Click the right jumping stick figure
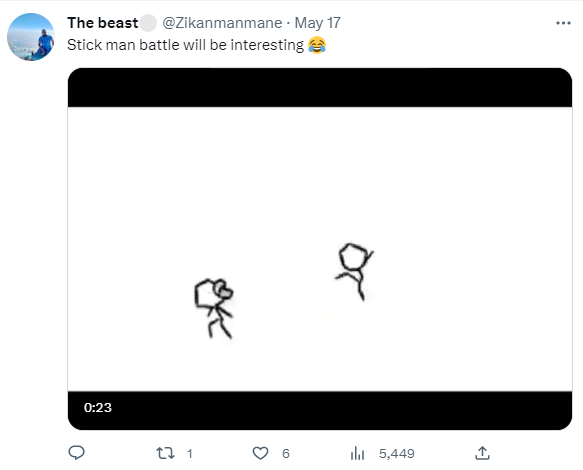 click(354, 271)
